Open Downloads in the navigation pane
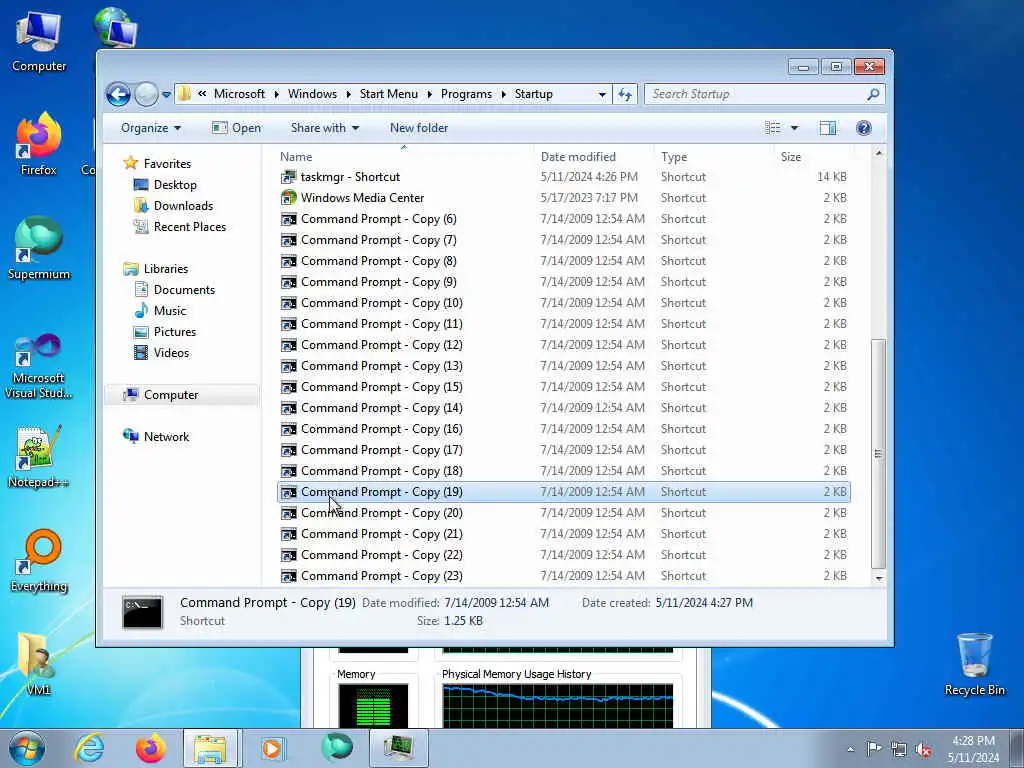The image size is (1024, 768). click(183, 206)
